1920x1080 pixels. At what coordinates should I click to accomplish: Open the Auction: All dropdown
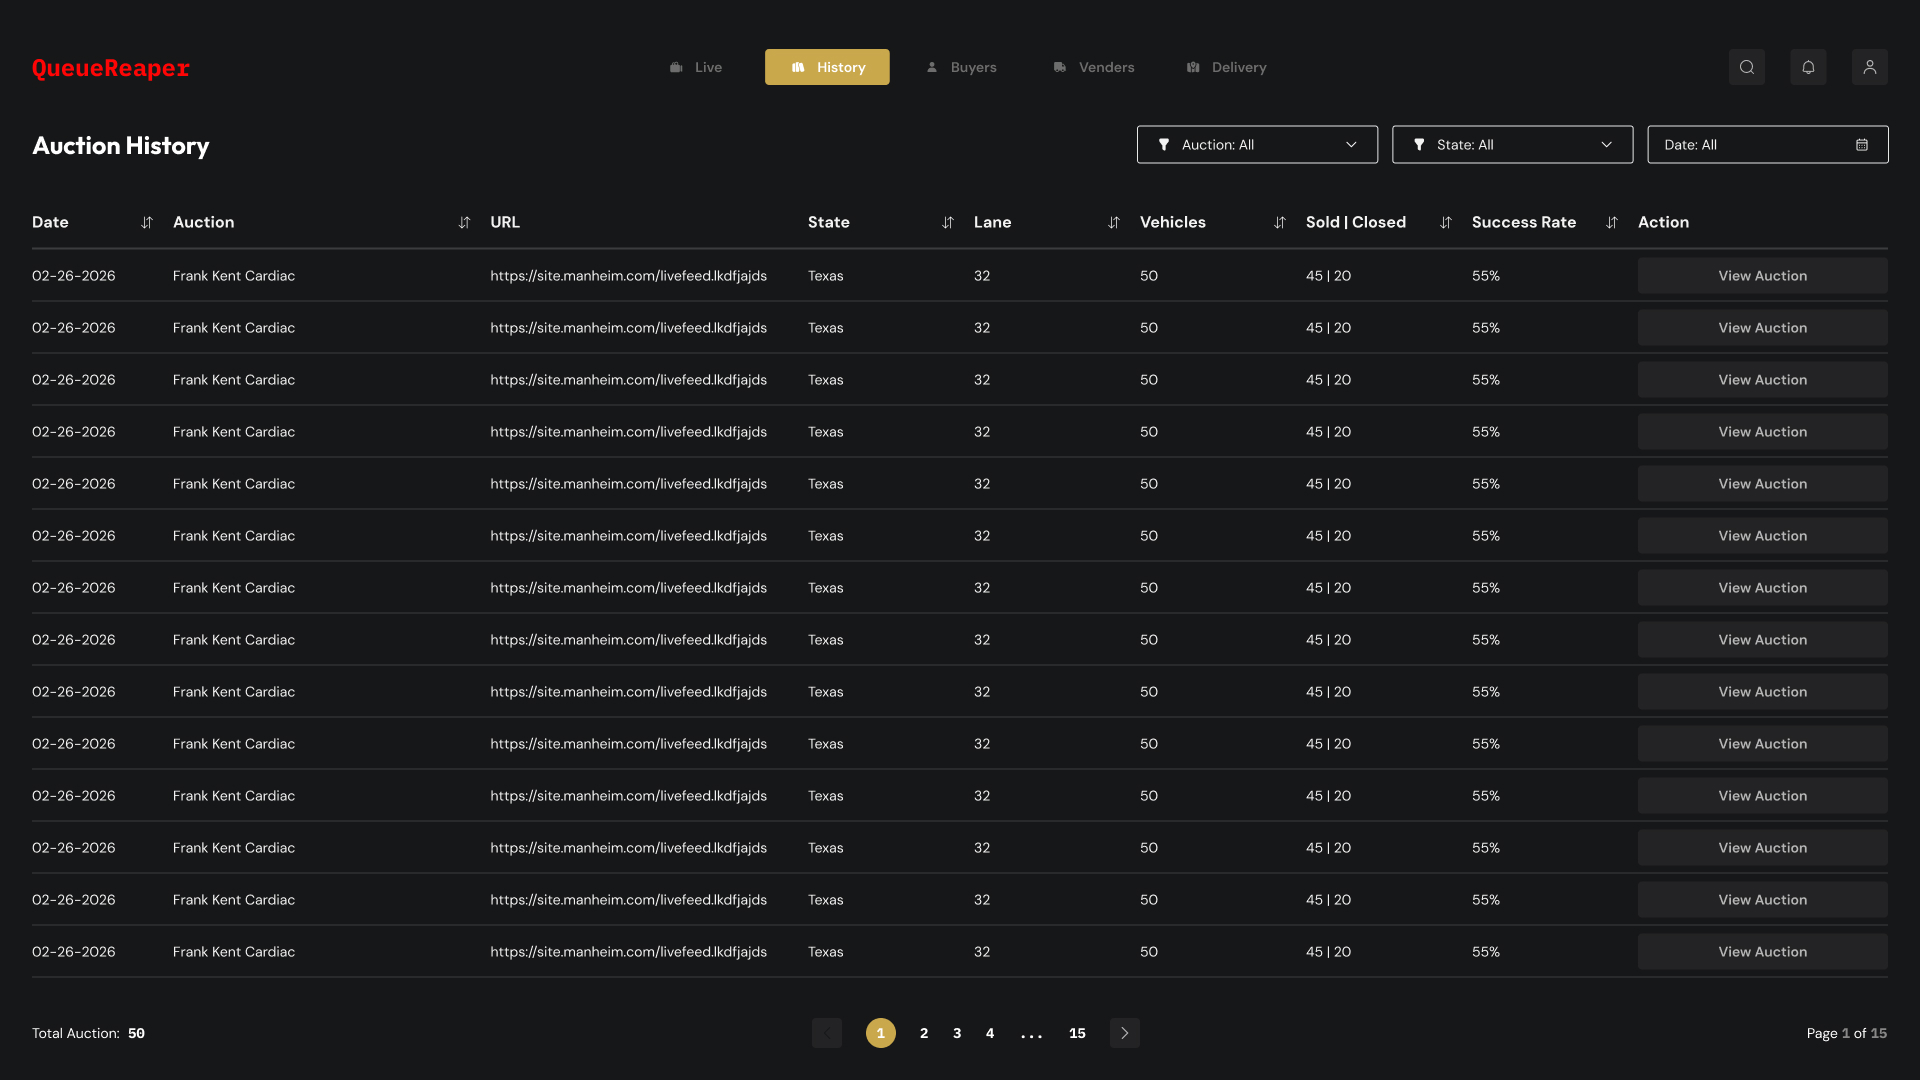(x=1352, y=144)
